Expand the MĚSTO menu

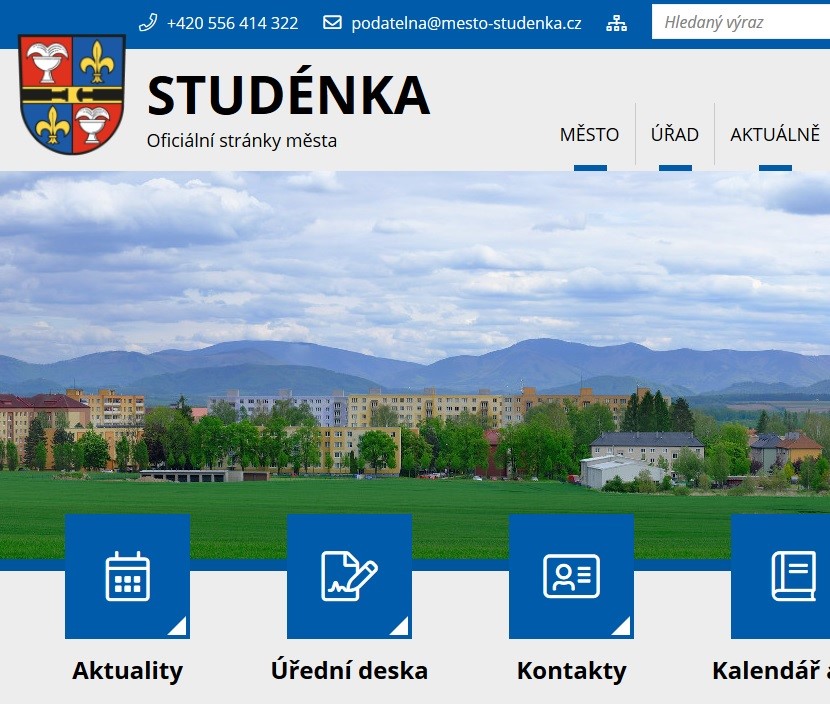click(x=590, y=134)
